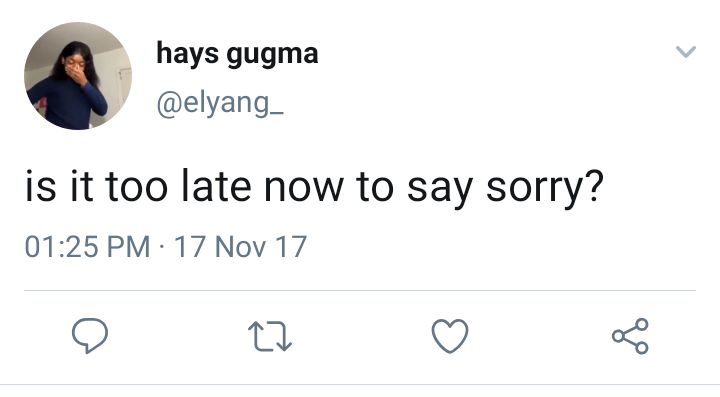Screen dimensions: 720x397
Task: Visit the hays gugma display name
Action: [237, 54]
